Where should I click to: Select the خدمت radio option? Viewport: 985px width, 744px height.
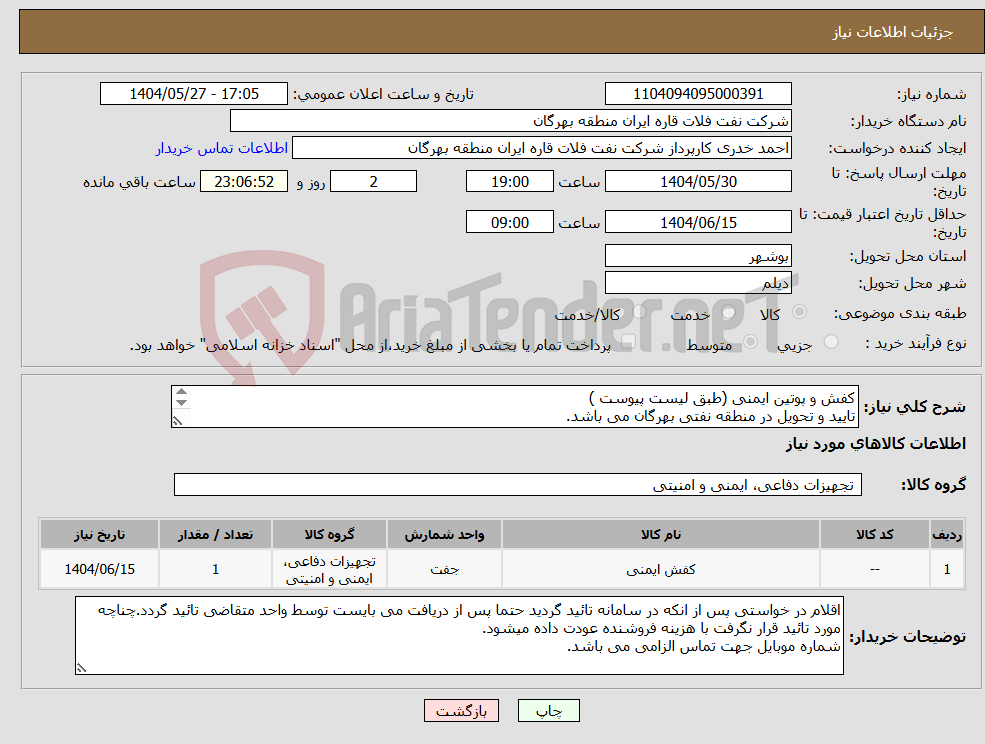coord(728,312)
